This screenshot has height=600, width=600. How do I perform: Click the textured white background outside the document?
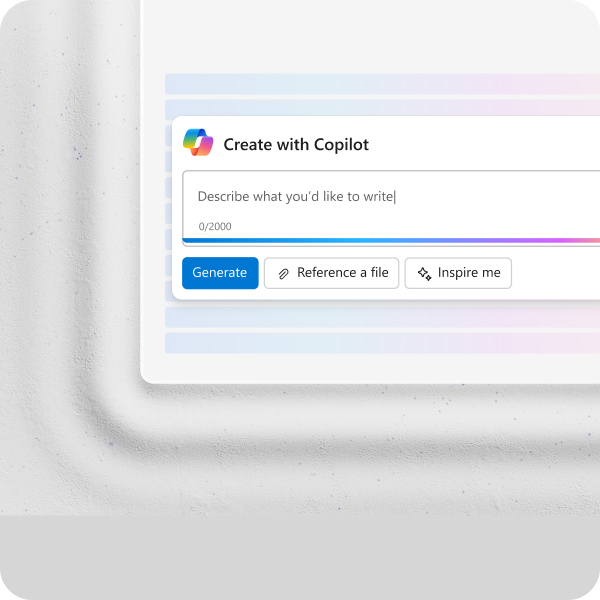pyautogui.click(x=69, y=268)
